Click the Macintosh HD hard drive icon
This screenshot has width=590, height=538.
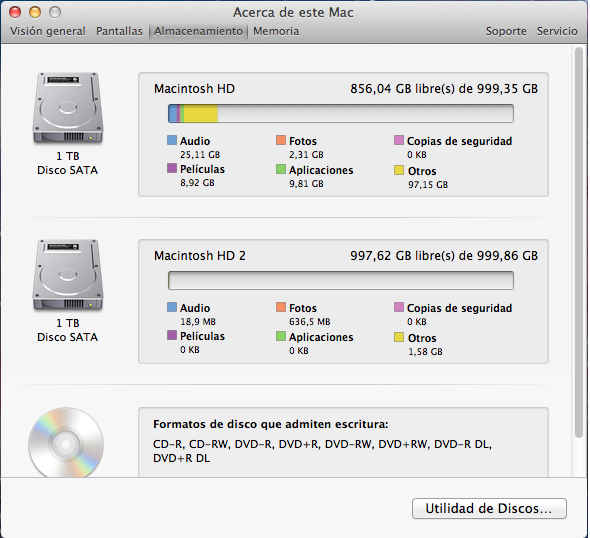pos(68,108)
